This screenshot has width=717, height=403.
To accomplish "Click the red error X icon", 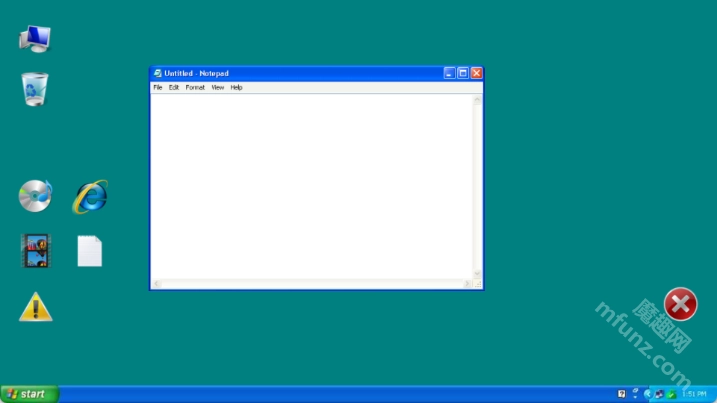I will click(x=681, y=304).
